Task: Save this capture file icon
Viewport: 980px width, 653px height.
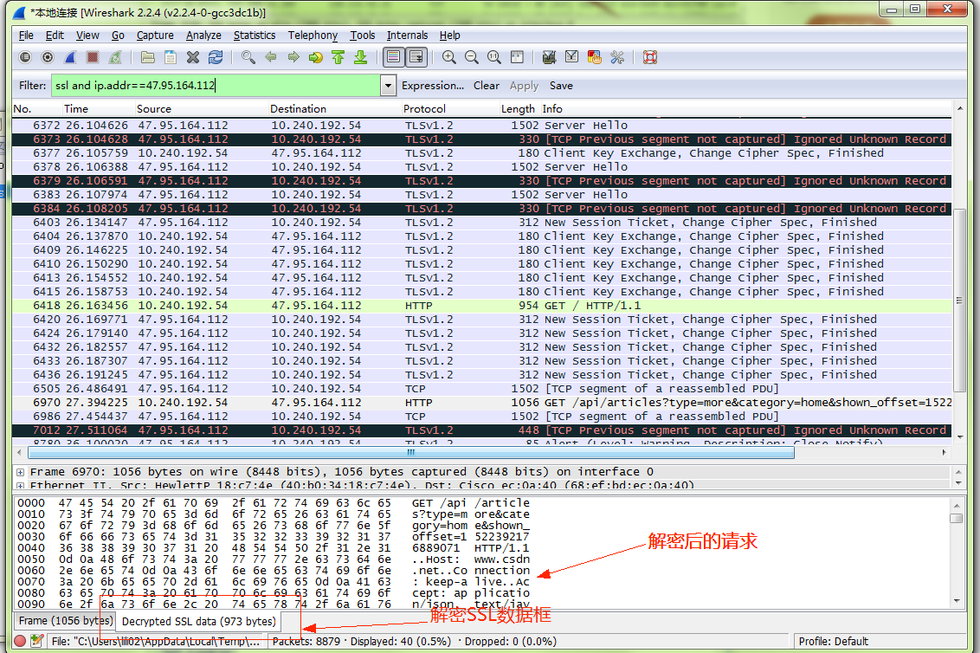Action: [x=170, y=57]
